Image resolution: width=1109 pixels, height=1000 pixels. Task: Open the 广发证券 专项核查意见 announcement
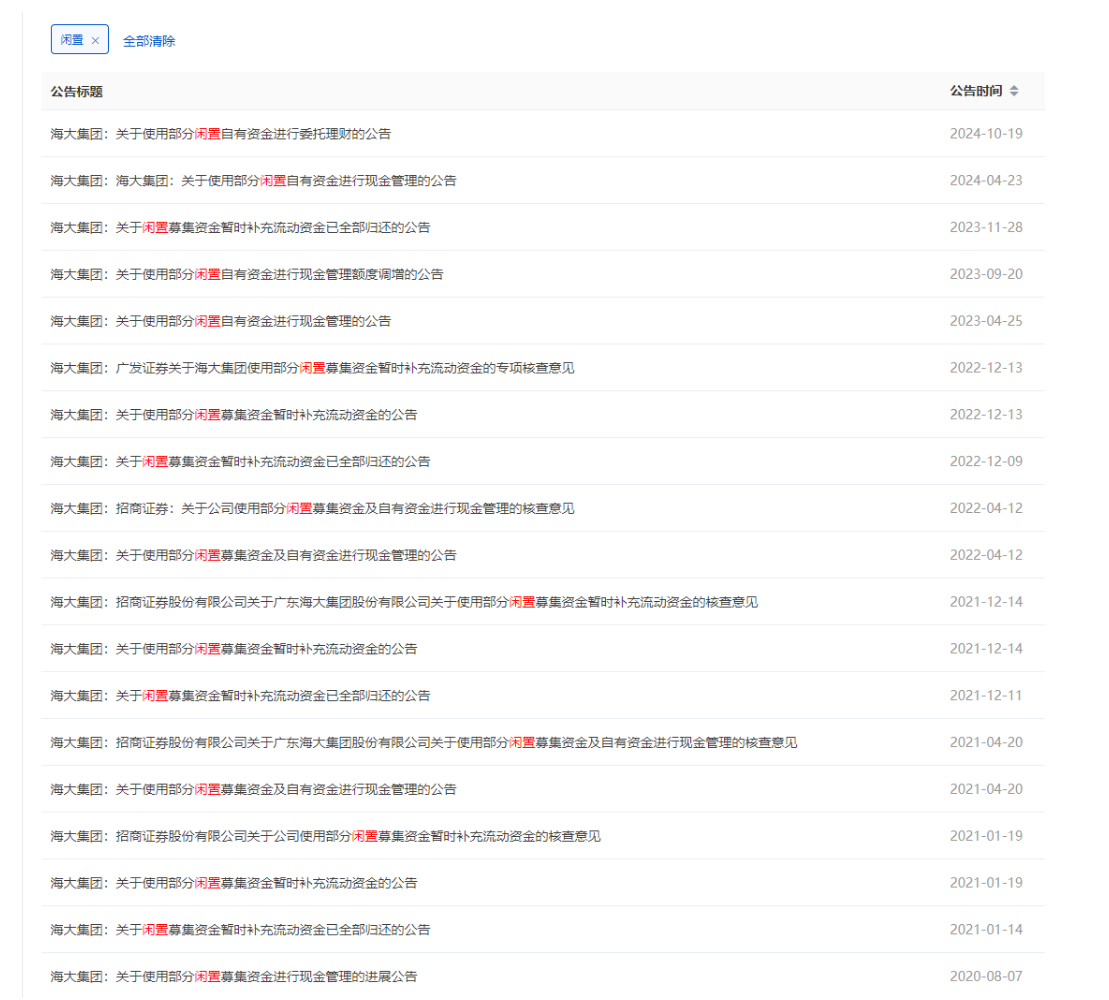click(x=313, y=368)
